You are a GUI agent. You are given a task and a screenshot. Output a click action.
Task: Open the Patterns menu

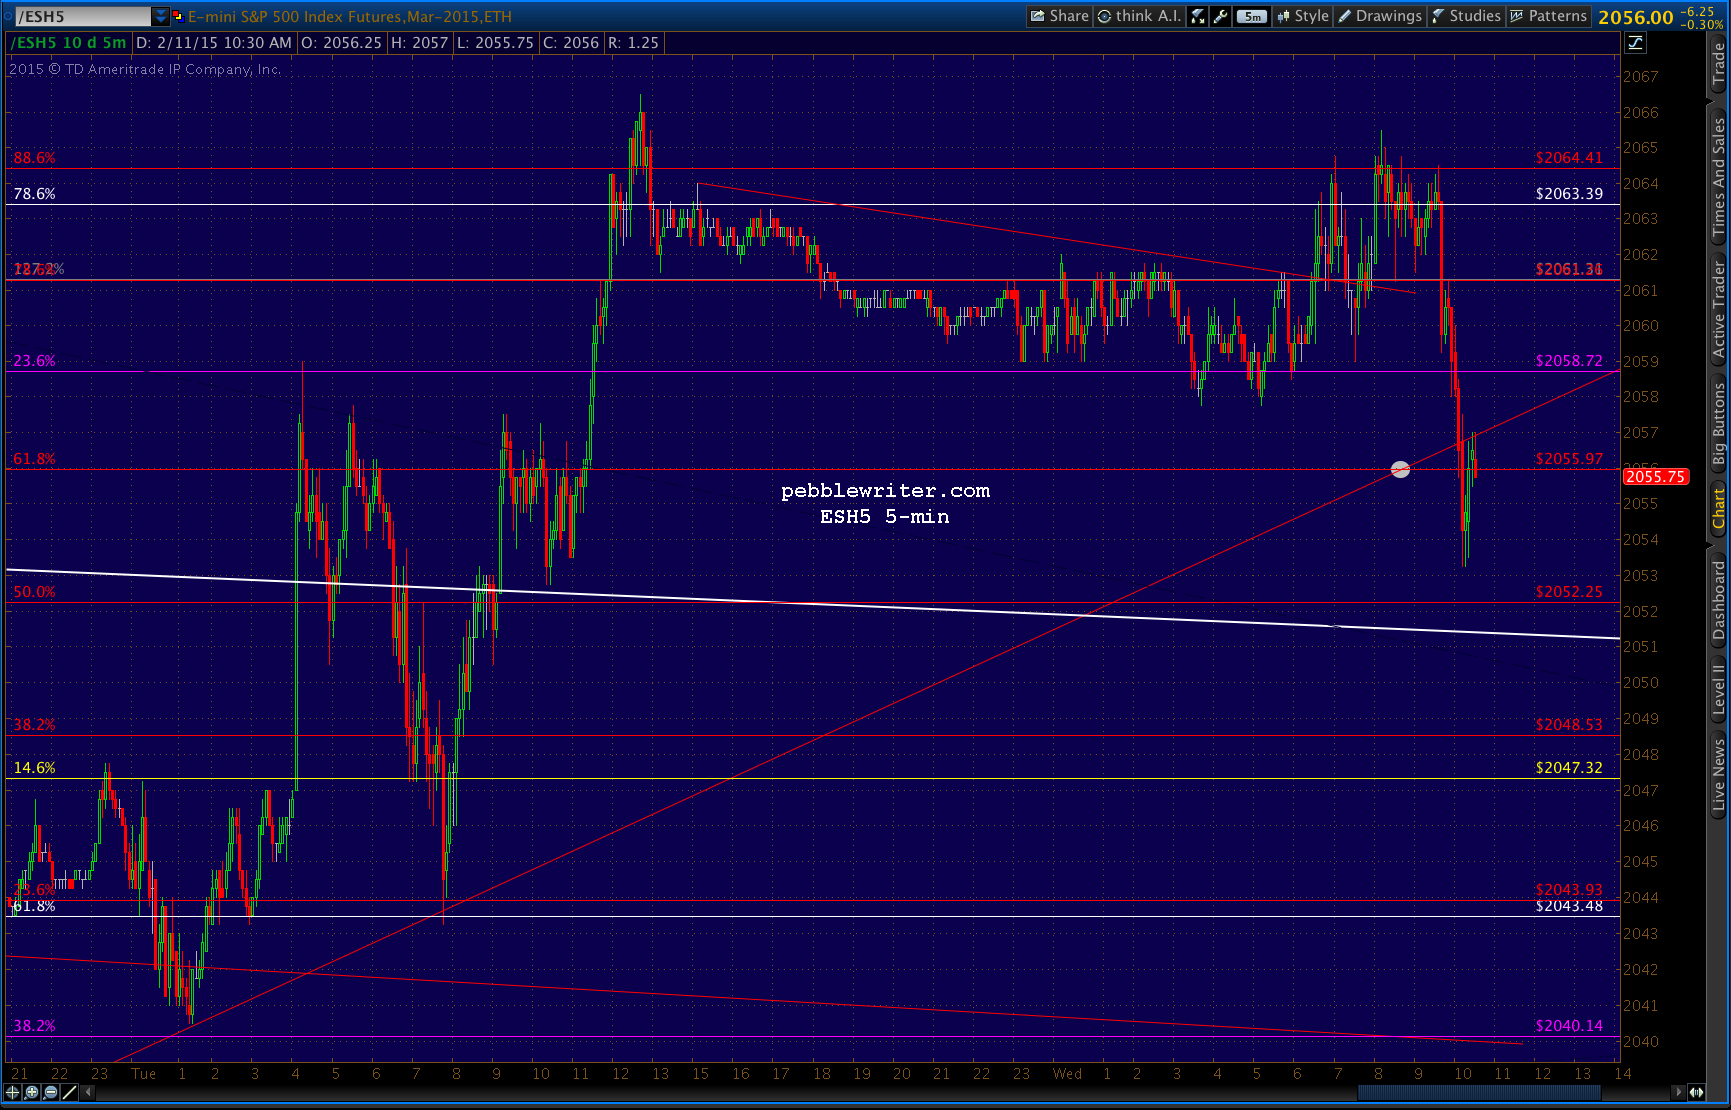(x=1548, y=16)
